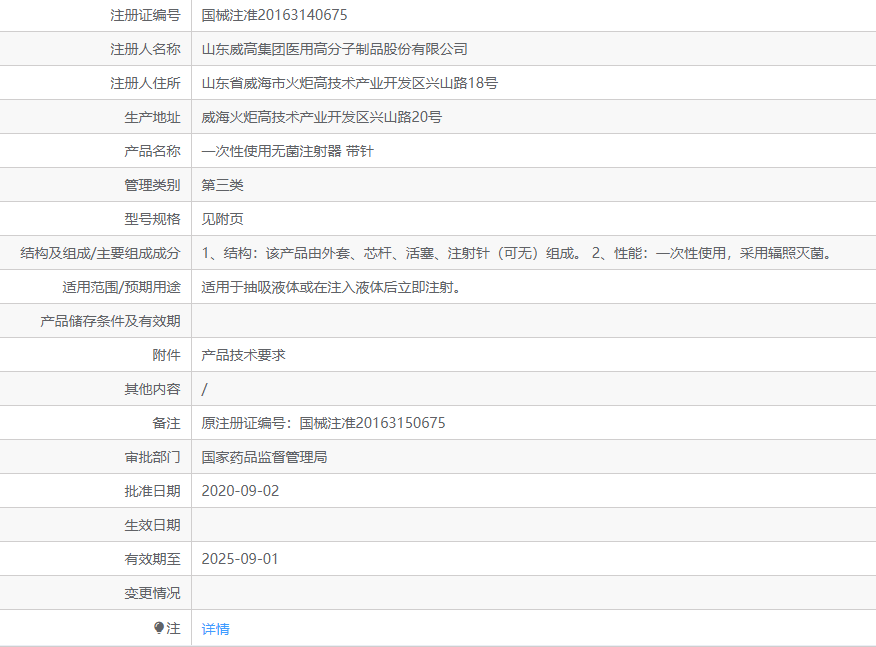Click the 注册人住所 label
The width and height of the screenshot is (876, 647).
coord(145,83)
